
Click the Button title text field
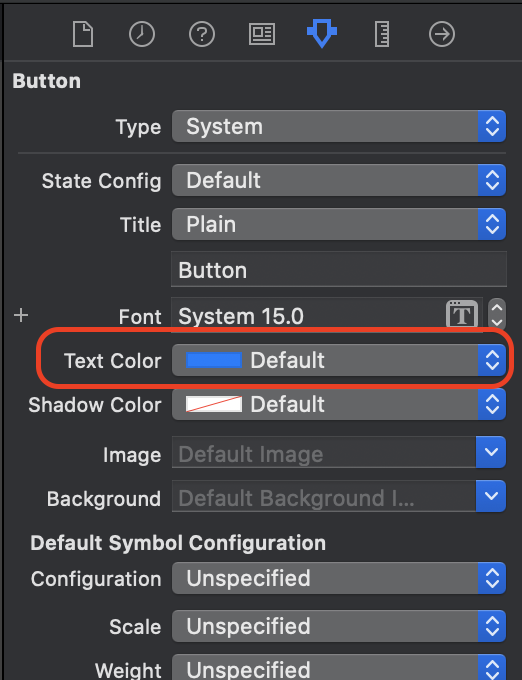click(x=339, y=269)
